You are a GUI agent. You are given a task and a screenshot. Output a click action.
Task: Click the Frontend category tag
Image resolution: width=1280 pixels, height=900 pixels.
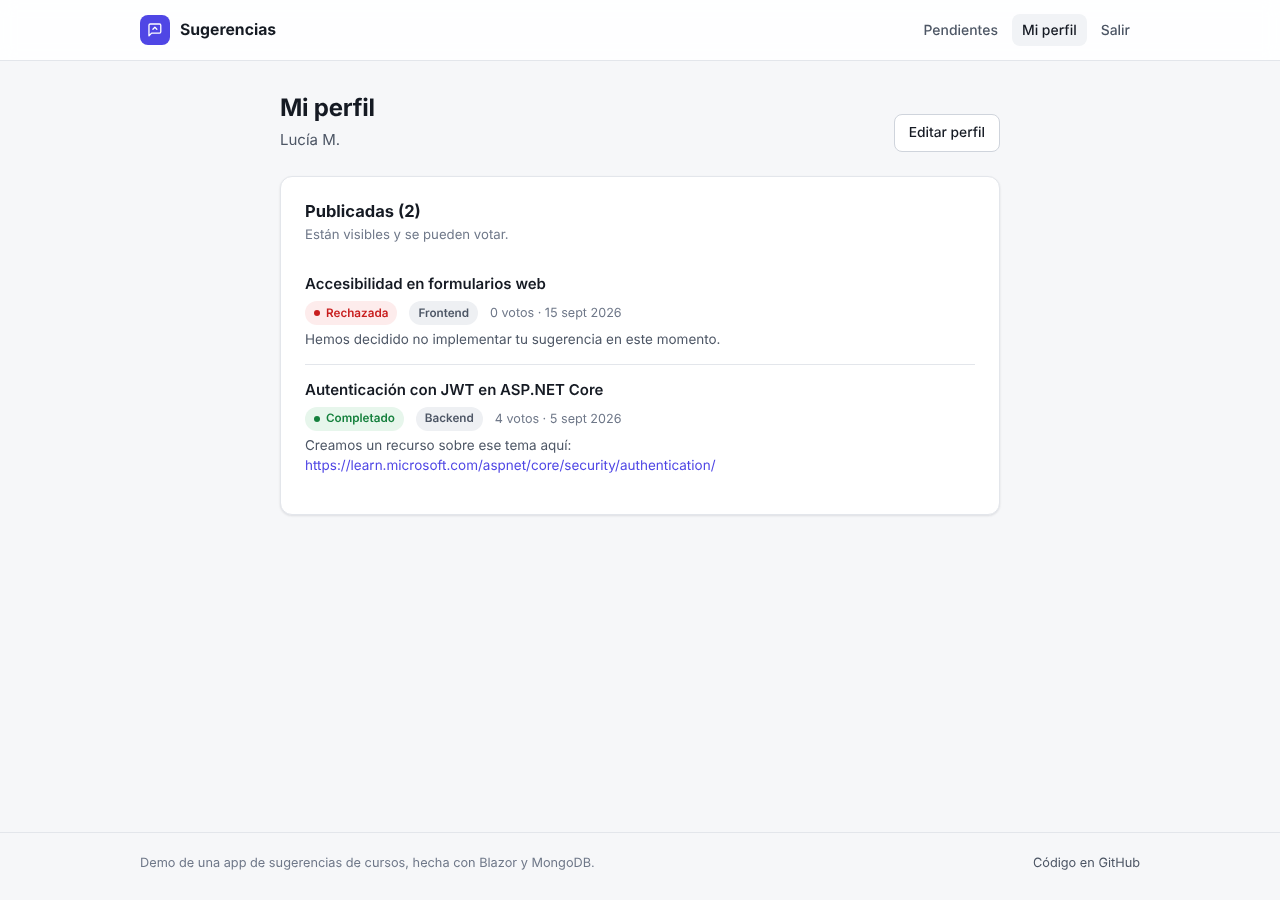pos(444,313)
